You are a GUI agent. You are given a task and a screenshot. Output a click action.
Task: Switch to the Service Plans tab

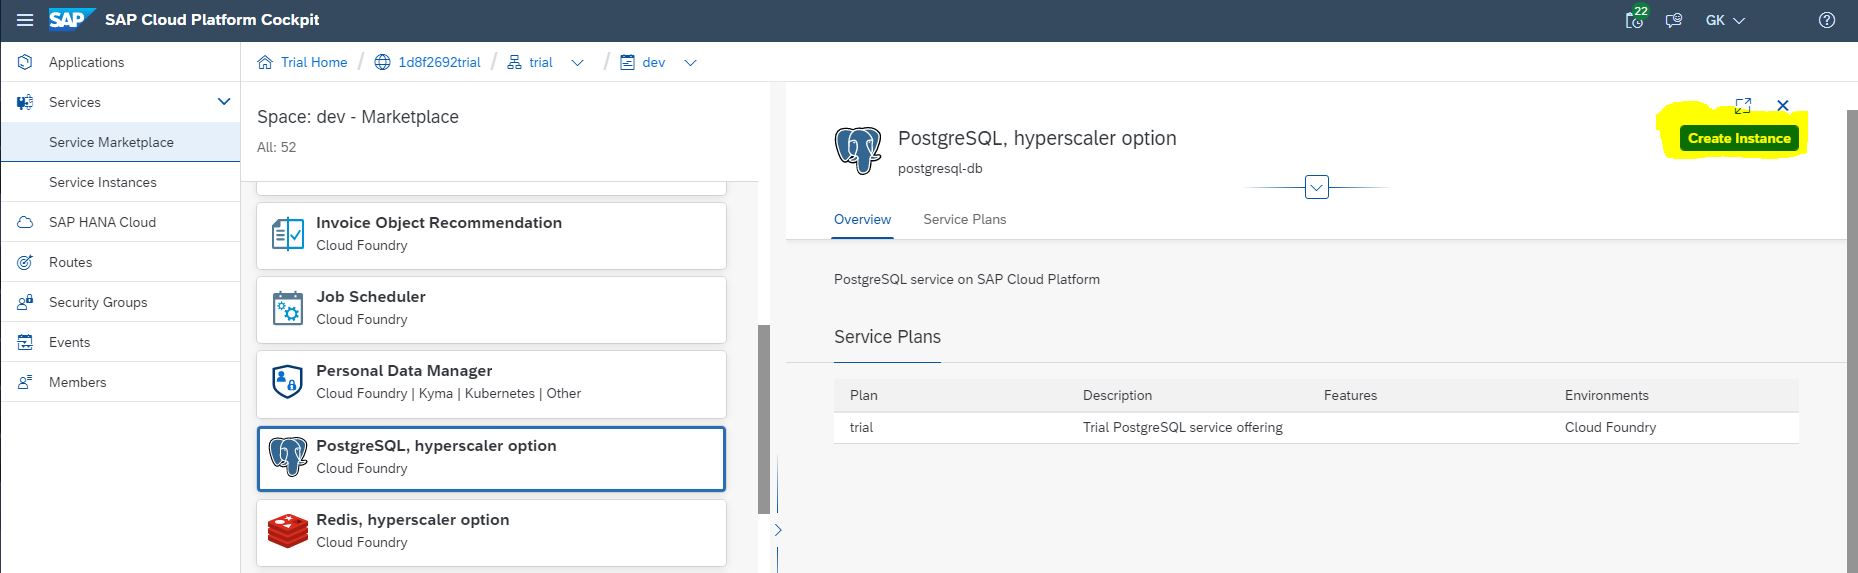[x=964, y=219]
